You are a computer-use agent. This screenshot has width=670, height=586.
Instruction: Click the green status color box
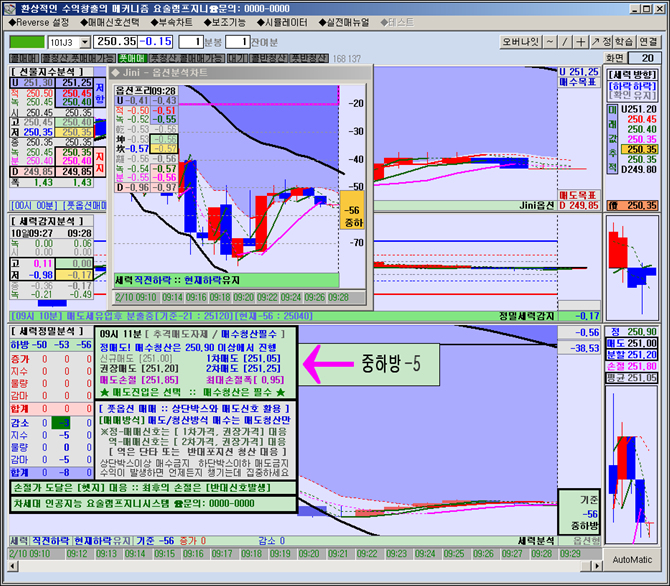(x=27, y=42)
